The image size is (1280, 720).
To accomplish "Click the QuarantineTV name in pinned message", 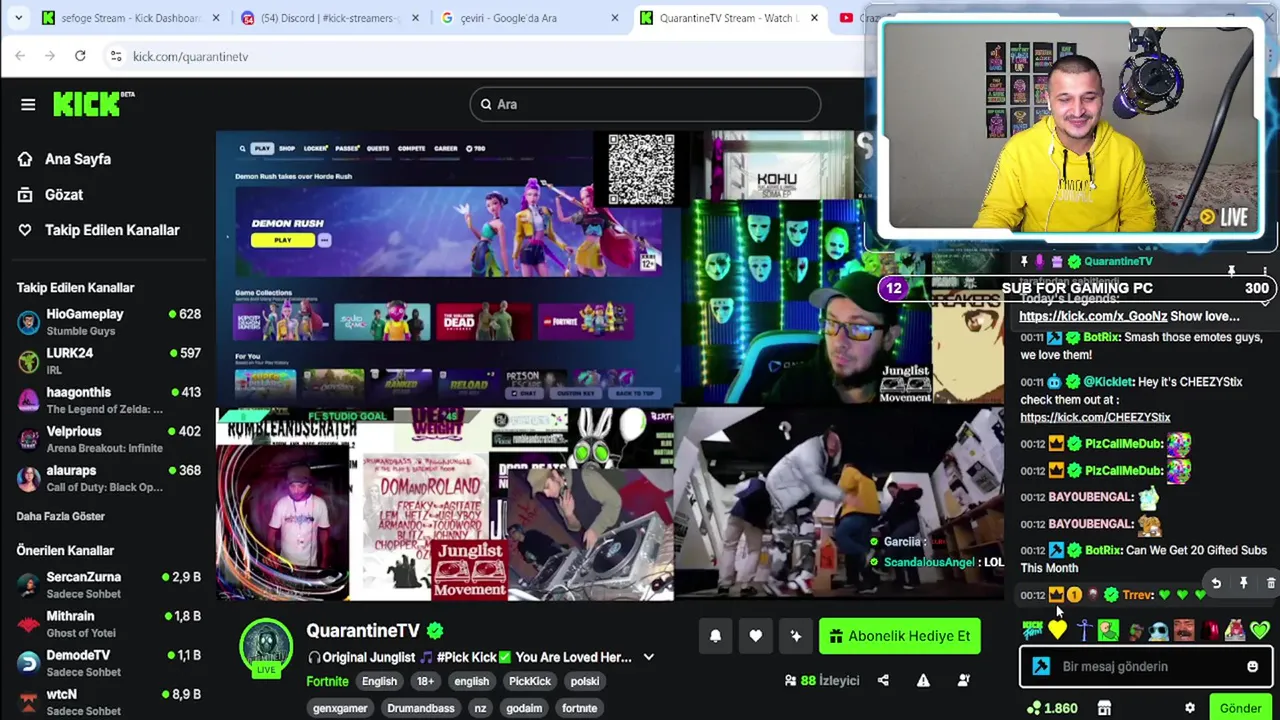I will coord(1118,261).
